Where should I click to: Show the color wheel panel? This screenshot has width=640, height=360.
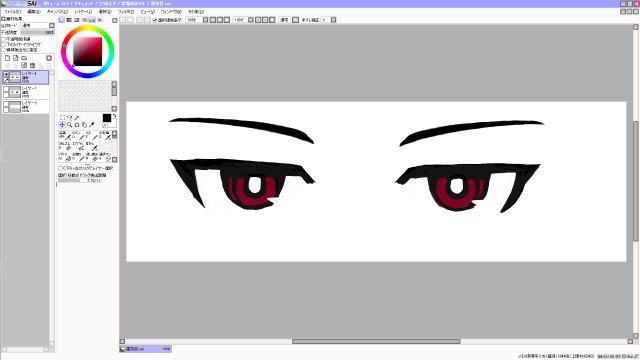coord(62,20)
